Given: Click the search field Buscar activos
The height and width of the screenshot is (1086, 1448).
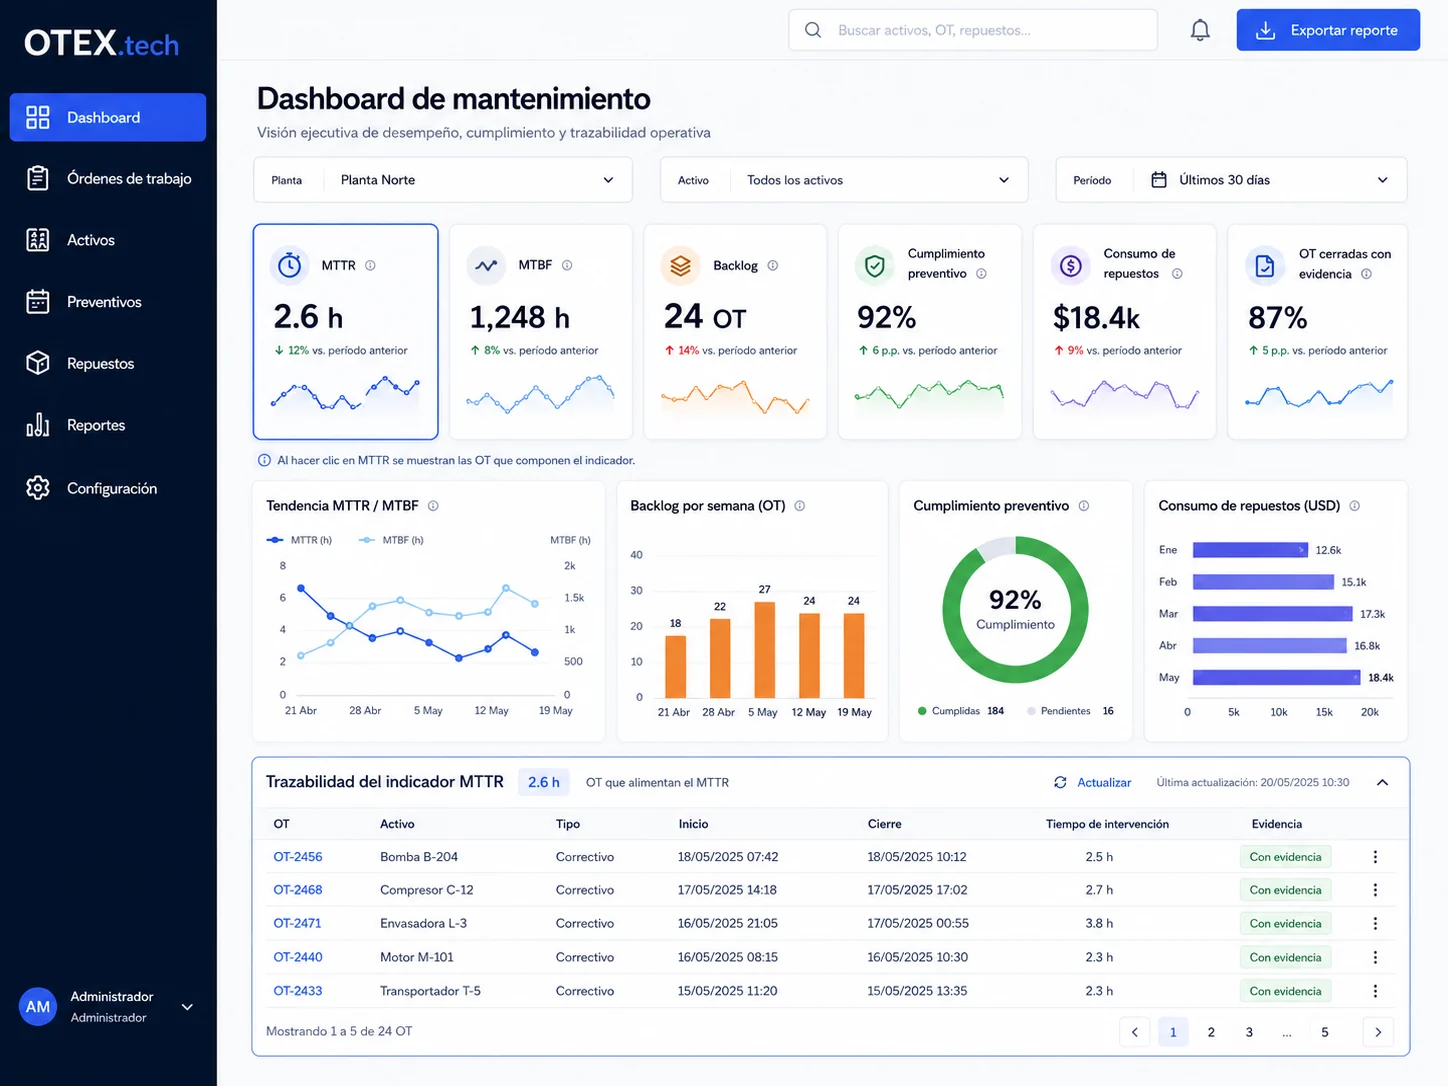Looking at the screenshot, I should pyautogui.click(x=973, y=30).
